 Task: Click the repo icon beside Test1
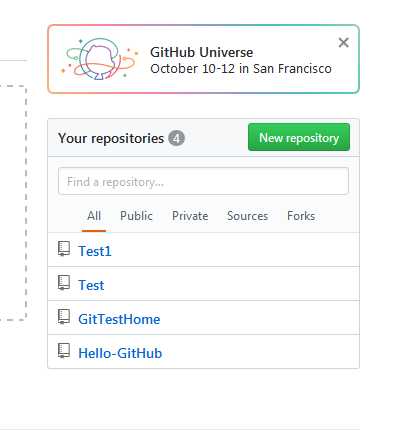(64, 249)
